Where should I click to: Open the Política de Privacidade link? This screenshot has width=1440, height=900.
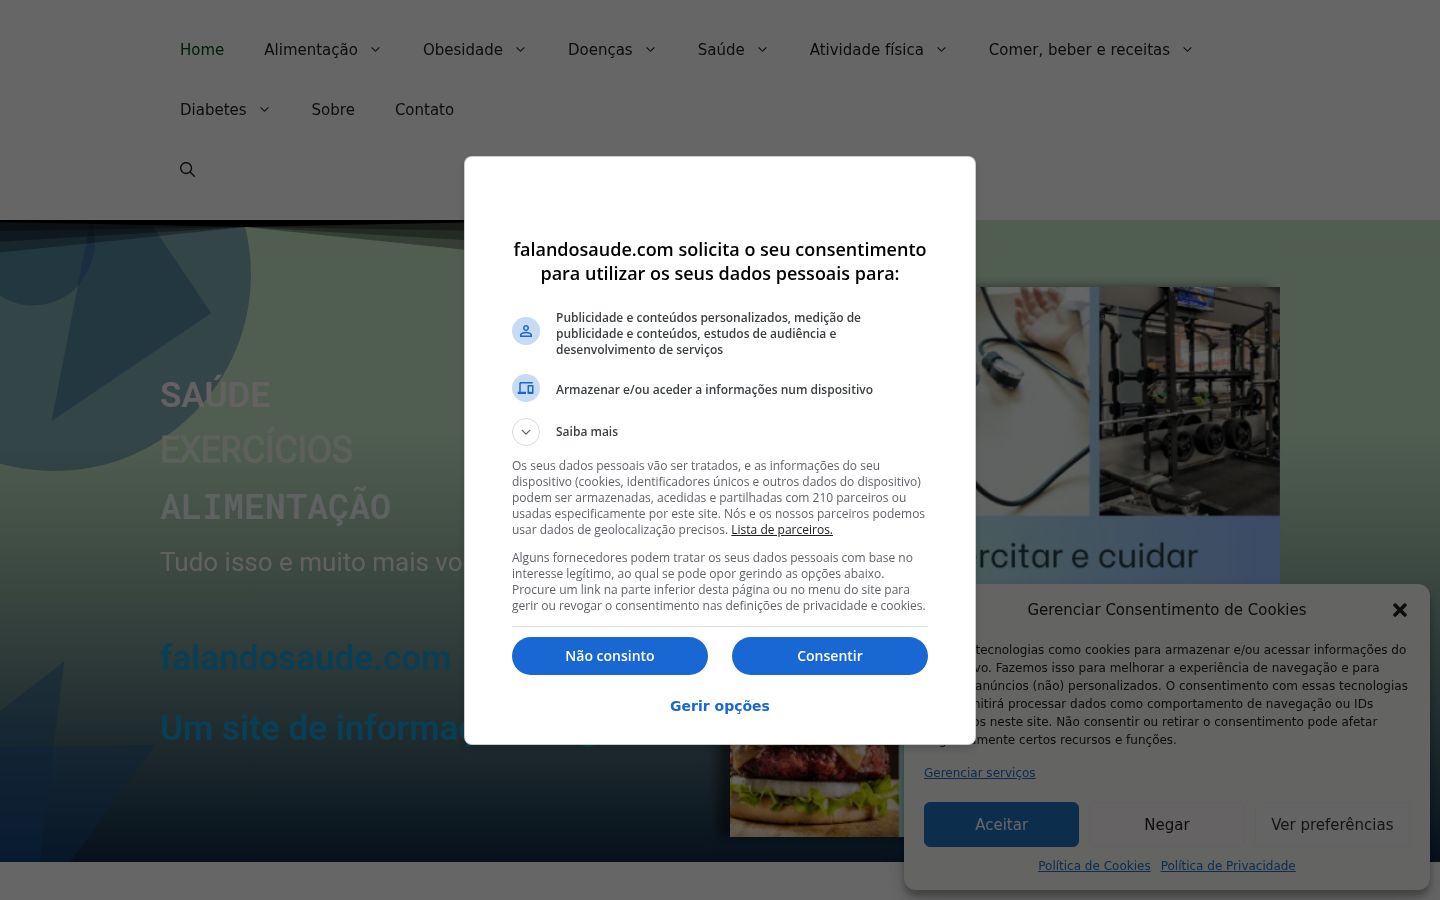click(1228, 866)
